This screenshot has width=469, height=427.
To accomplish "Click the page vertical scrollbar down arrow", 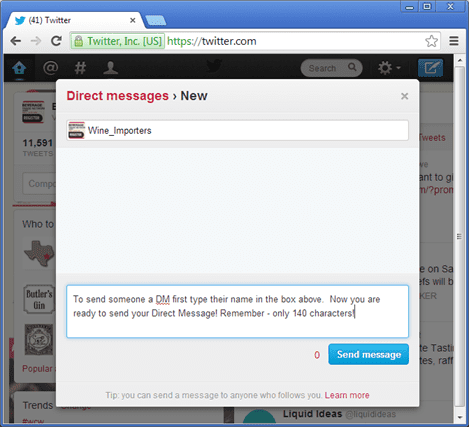I will [x=460, y=417].
